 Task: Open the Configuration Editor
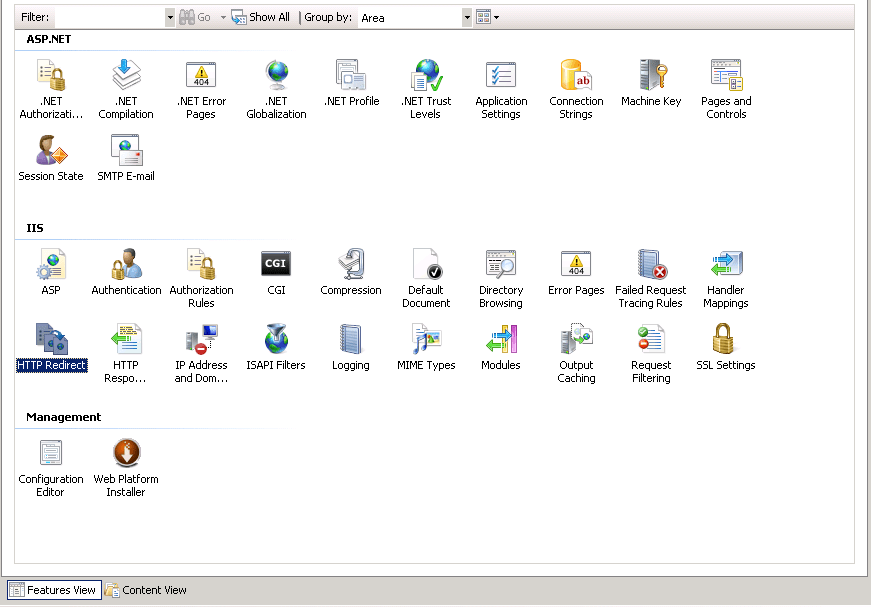pos(50,455)
